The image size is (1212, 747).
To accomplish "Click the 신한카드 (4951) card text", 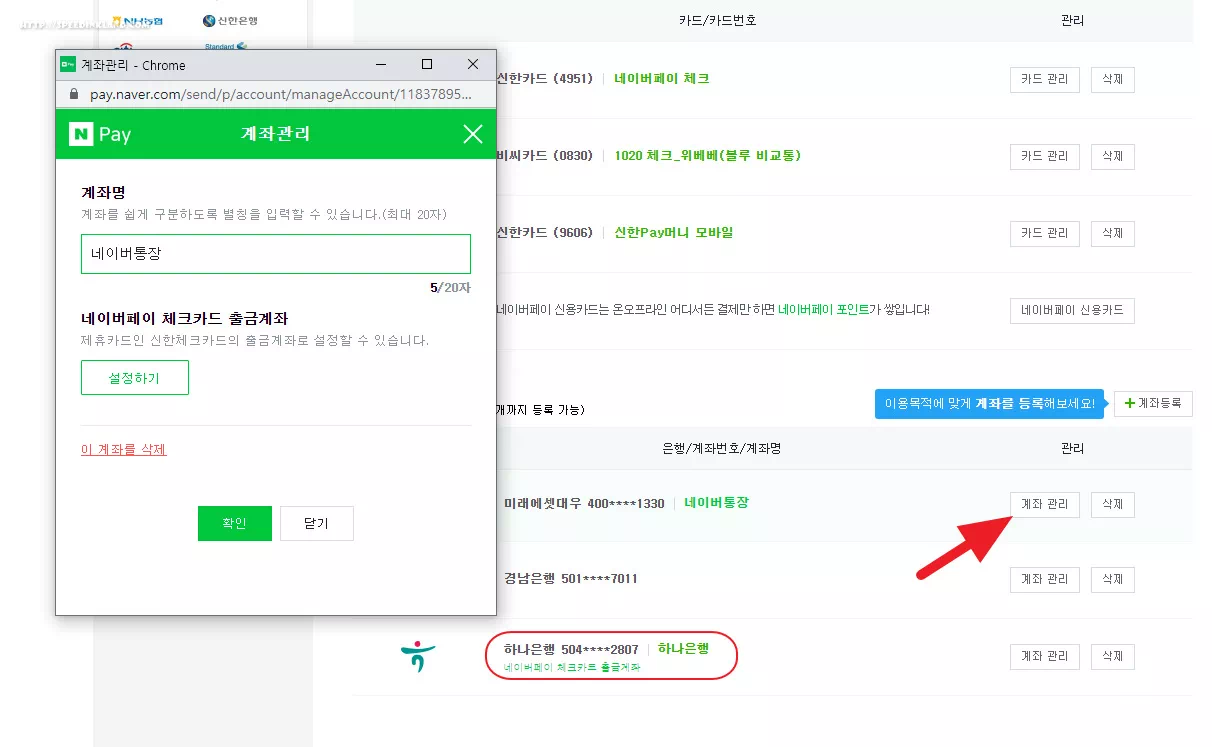I will click(x=545, y=78).
